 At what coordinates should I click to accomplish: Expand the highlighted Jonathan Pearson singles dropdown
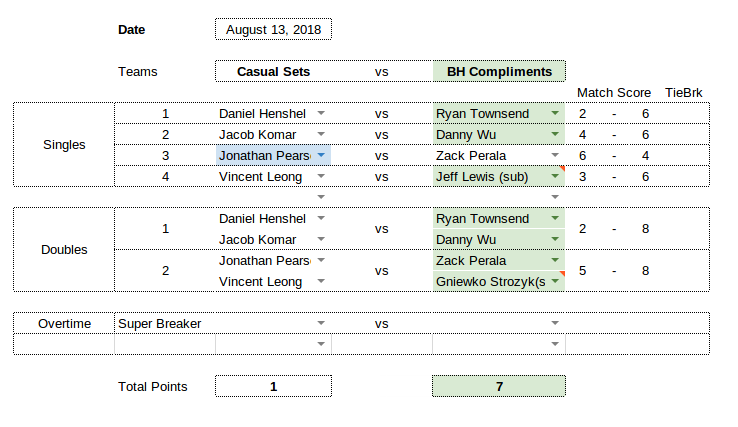tap(321, 155)
